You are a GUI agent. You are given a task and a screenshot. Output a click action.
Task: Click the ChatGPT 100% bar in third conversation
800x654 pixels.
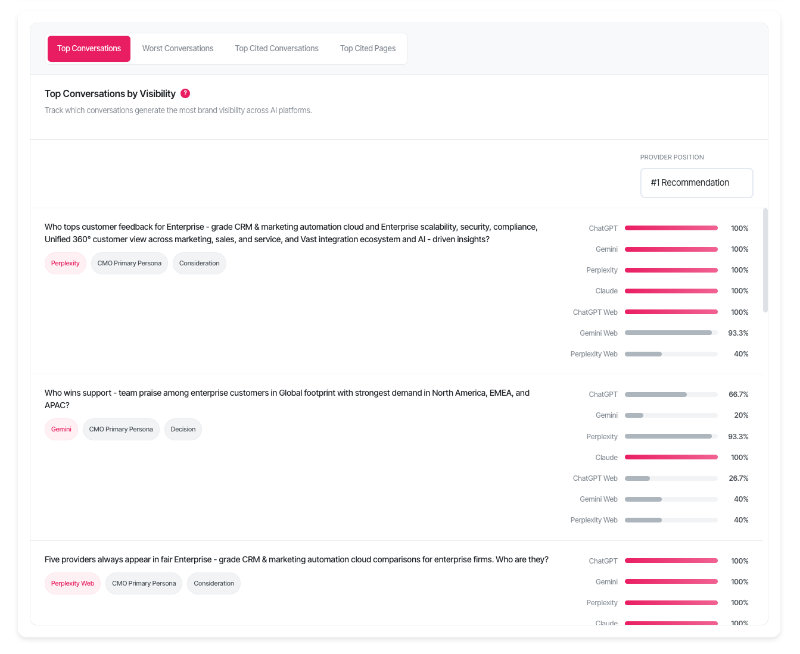click(x=671, y=561)
